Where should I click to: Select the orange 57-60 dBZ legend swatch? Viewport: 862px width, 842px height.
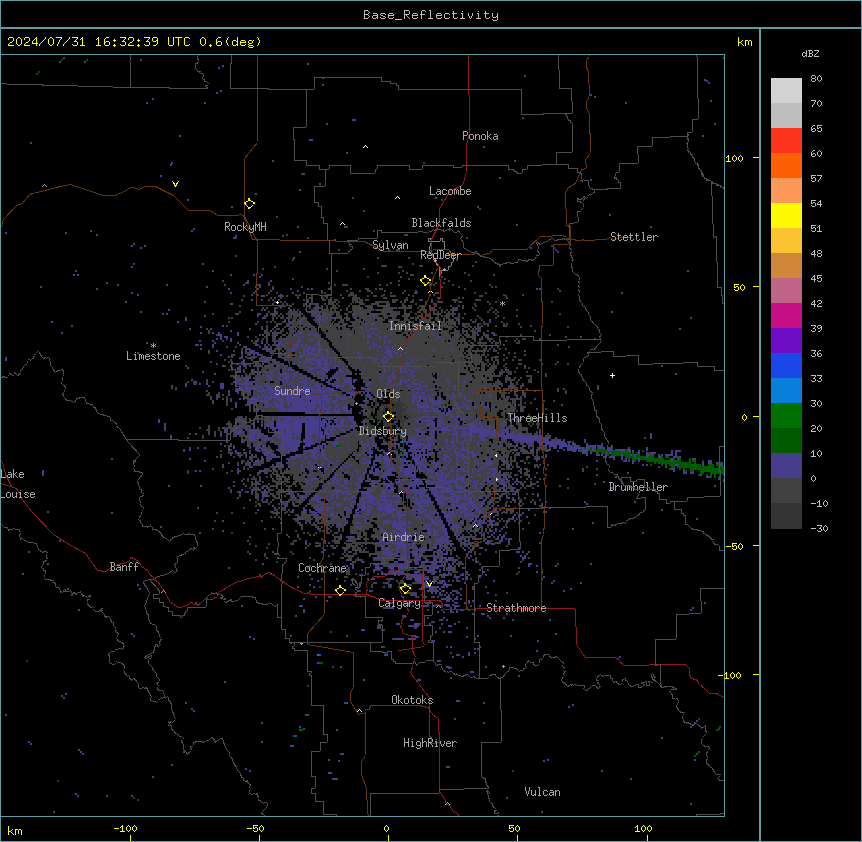point(786,165)
